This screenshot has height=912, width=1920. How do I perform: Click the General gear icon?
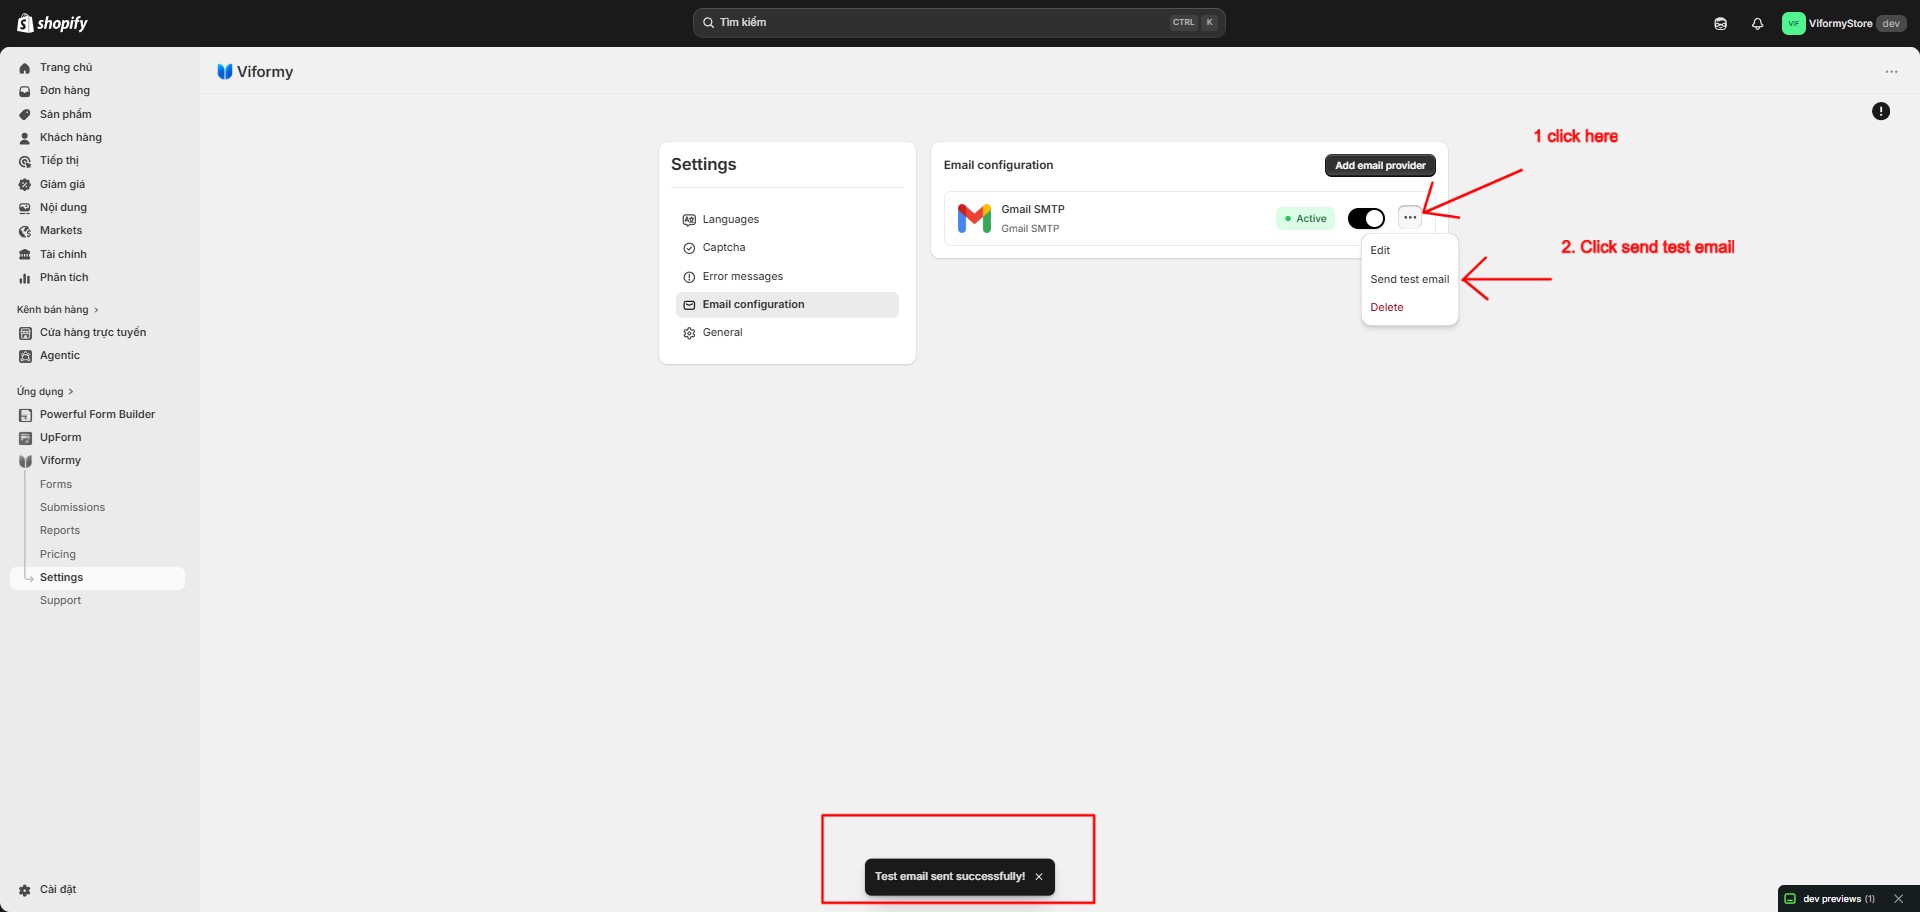click(x=689, y=333)
